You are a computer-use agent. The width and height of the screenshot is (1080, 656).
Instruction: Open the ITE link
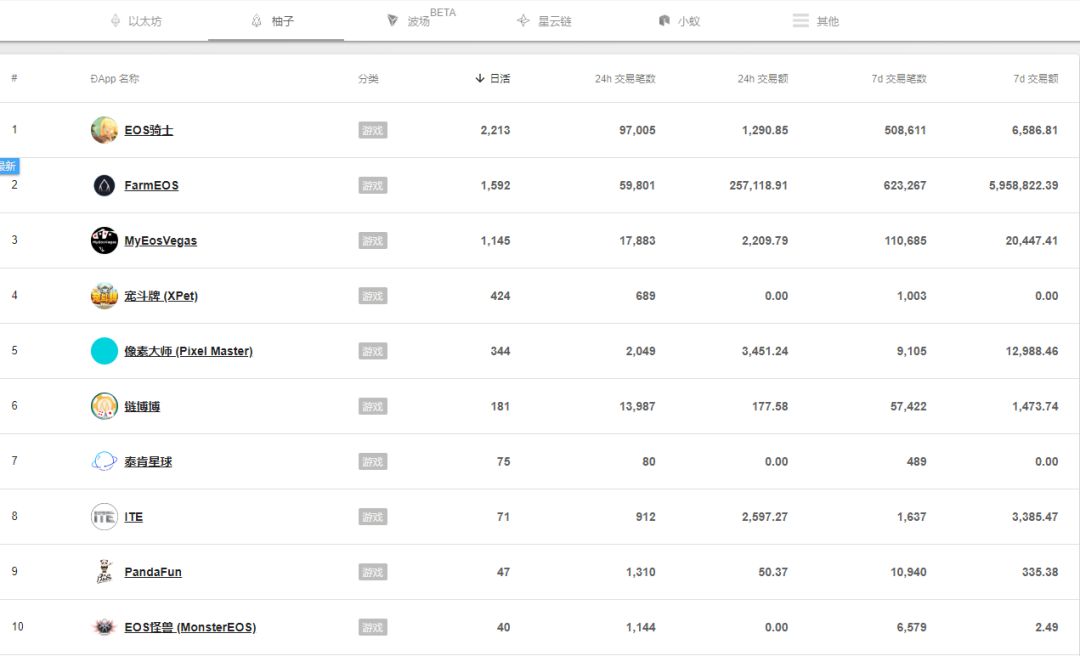coord(134,517)
